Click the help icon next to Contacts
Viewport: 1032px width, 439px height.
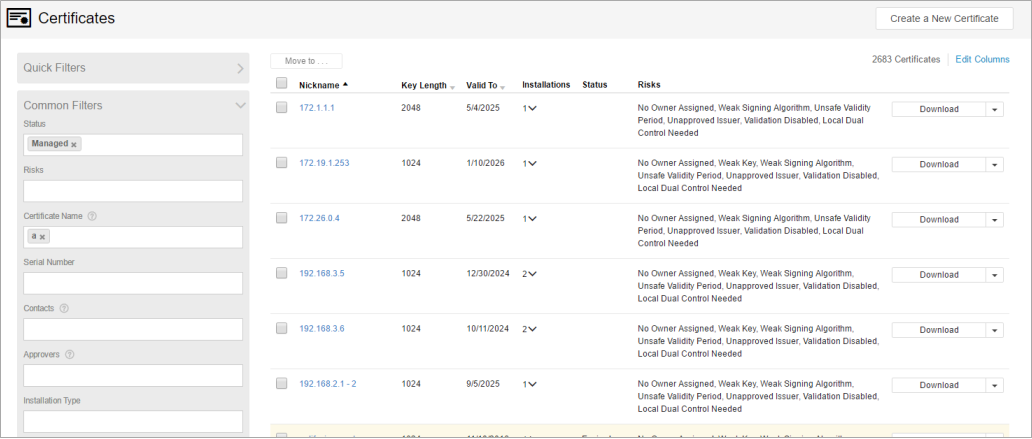tap(64, 308)
